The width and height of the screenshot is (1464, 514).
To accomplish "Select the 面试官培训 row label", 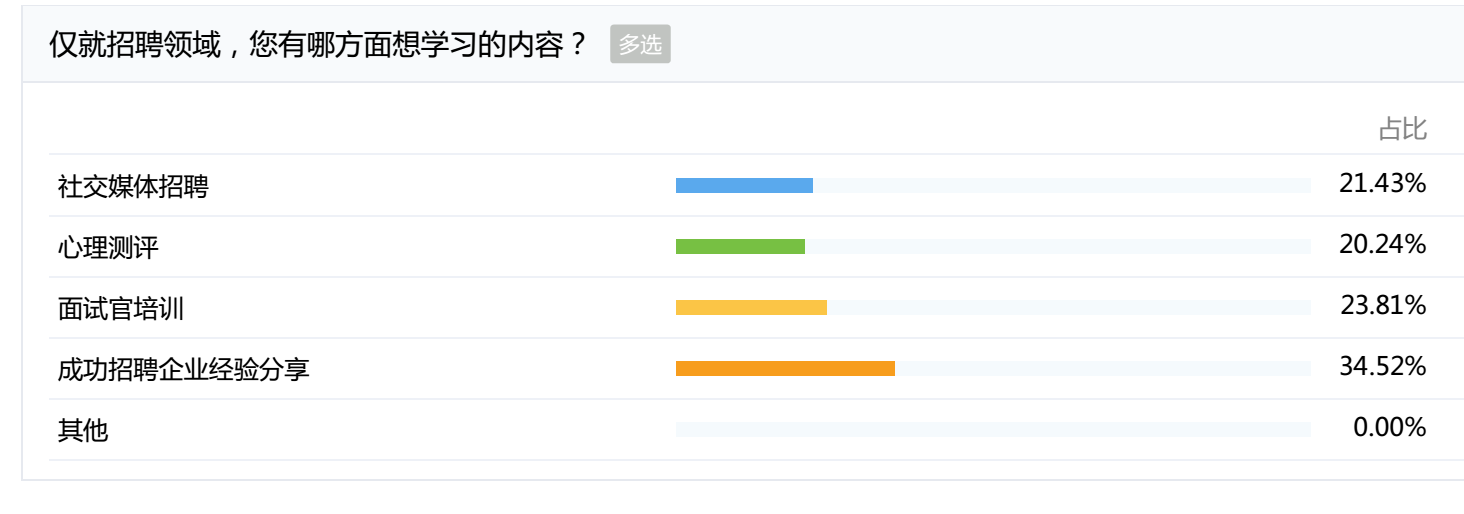I will [121, 308].
